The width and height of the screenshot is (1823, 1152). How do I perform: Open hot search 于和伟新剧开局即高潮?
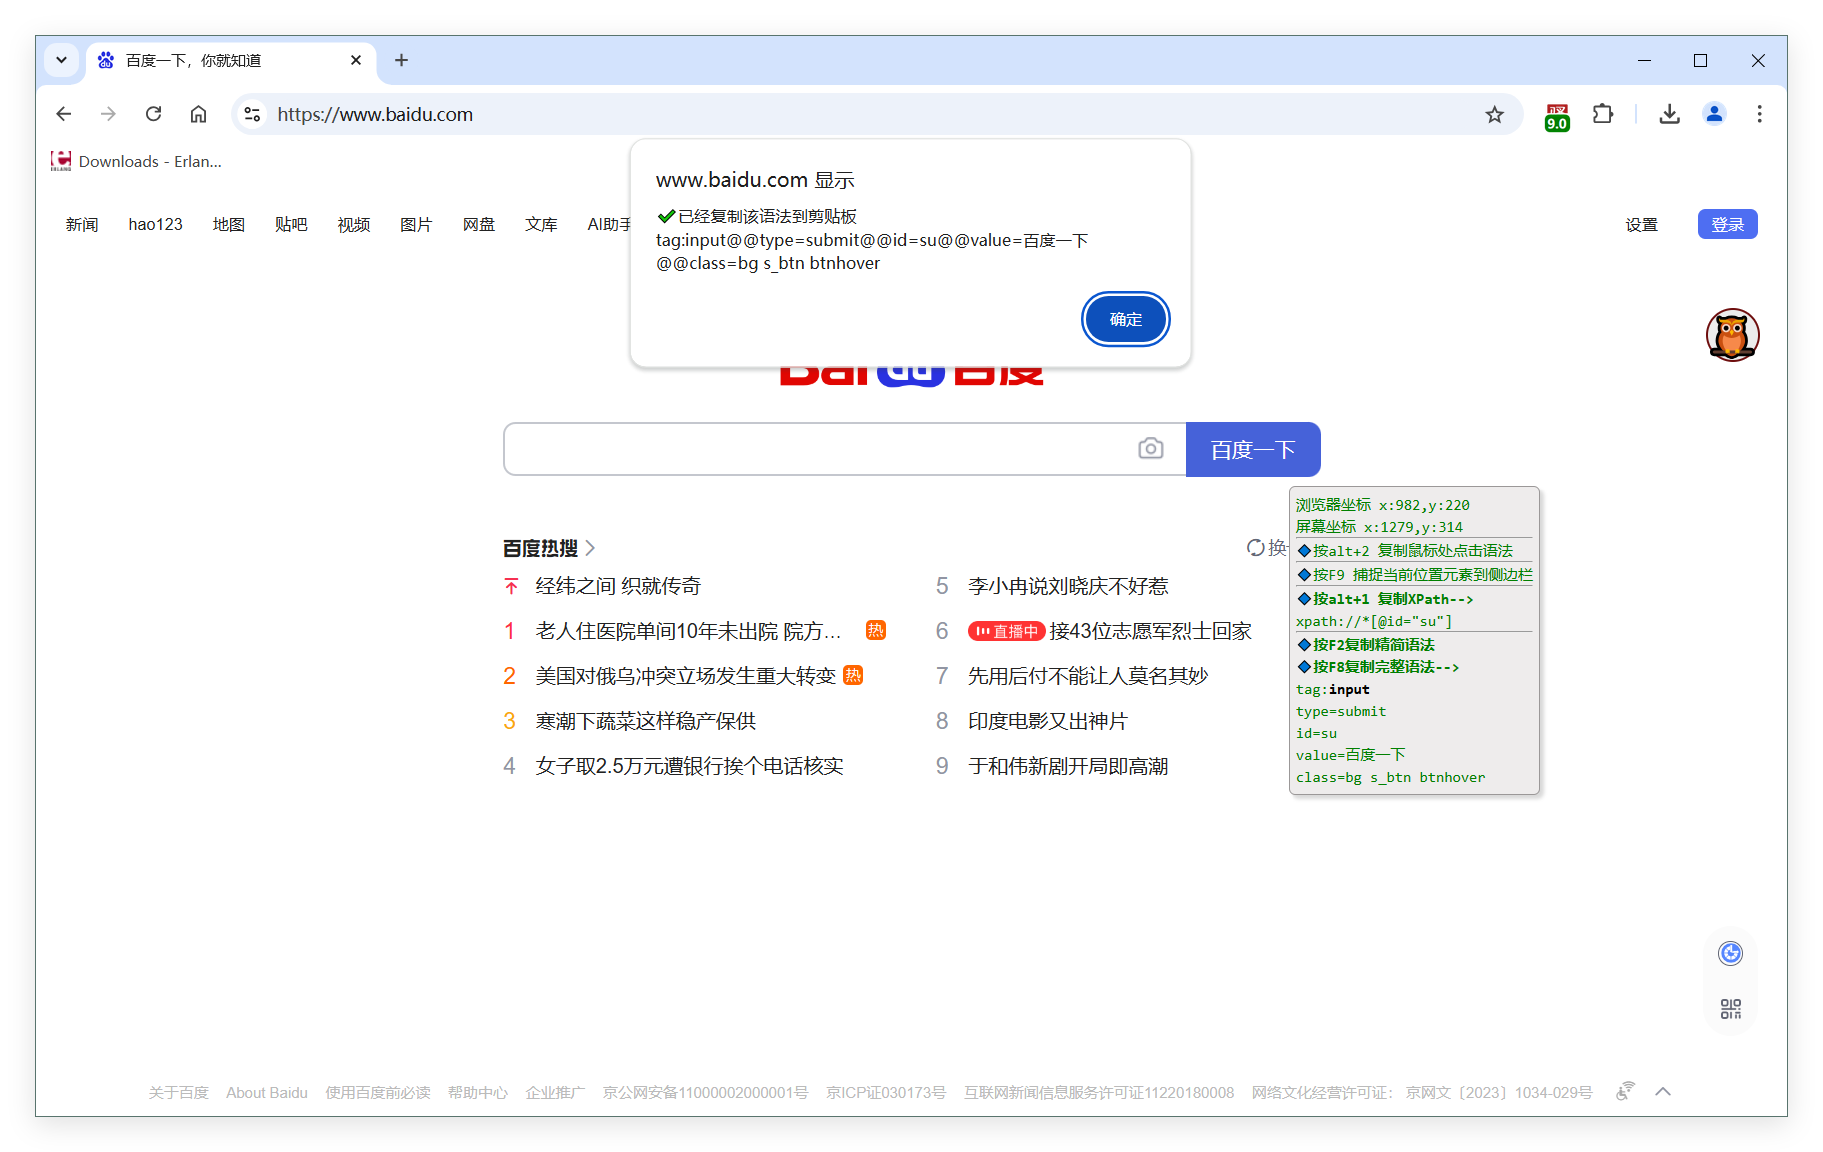coord(1068,766)
